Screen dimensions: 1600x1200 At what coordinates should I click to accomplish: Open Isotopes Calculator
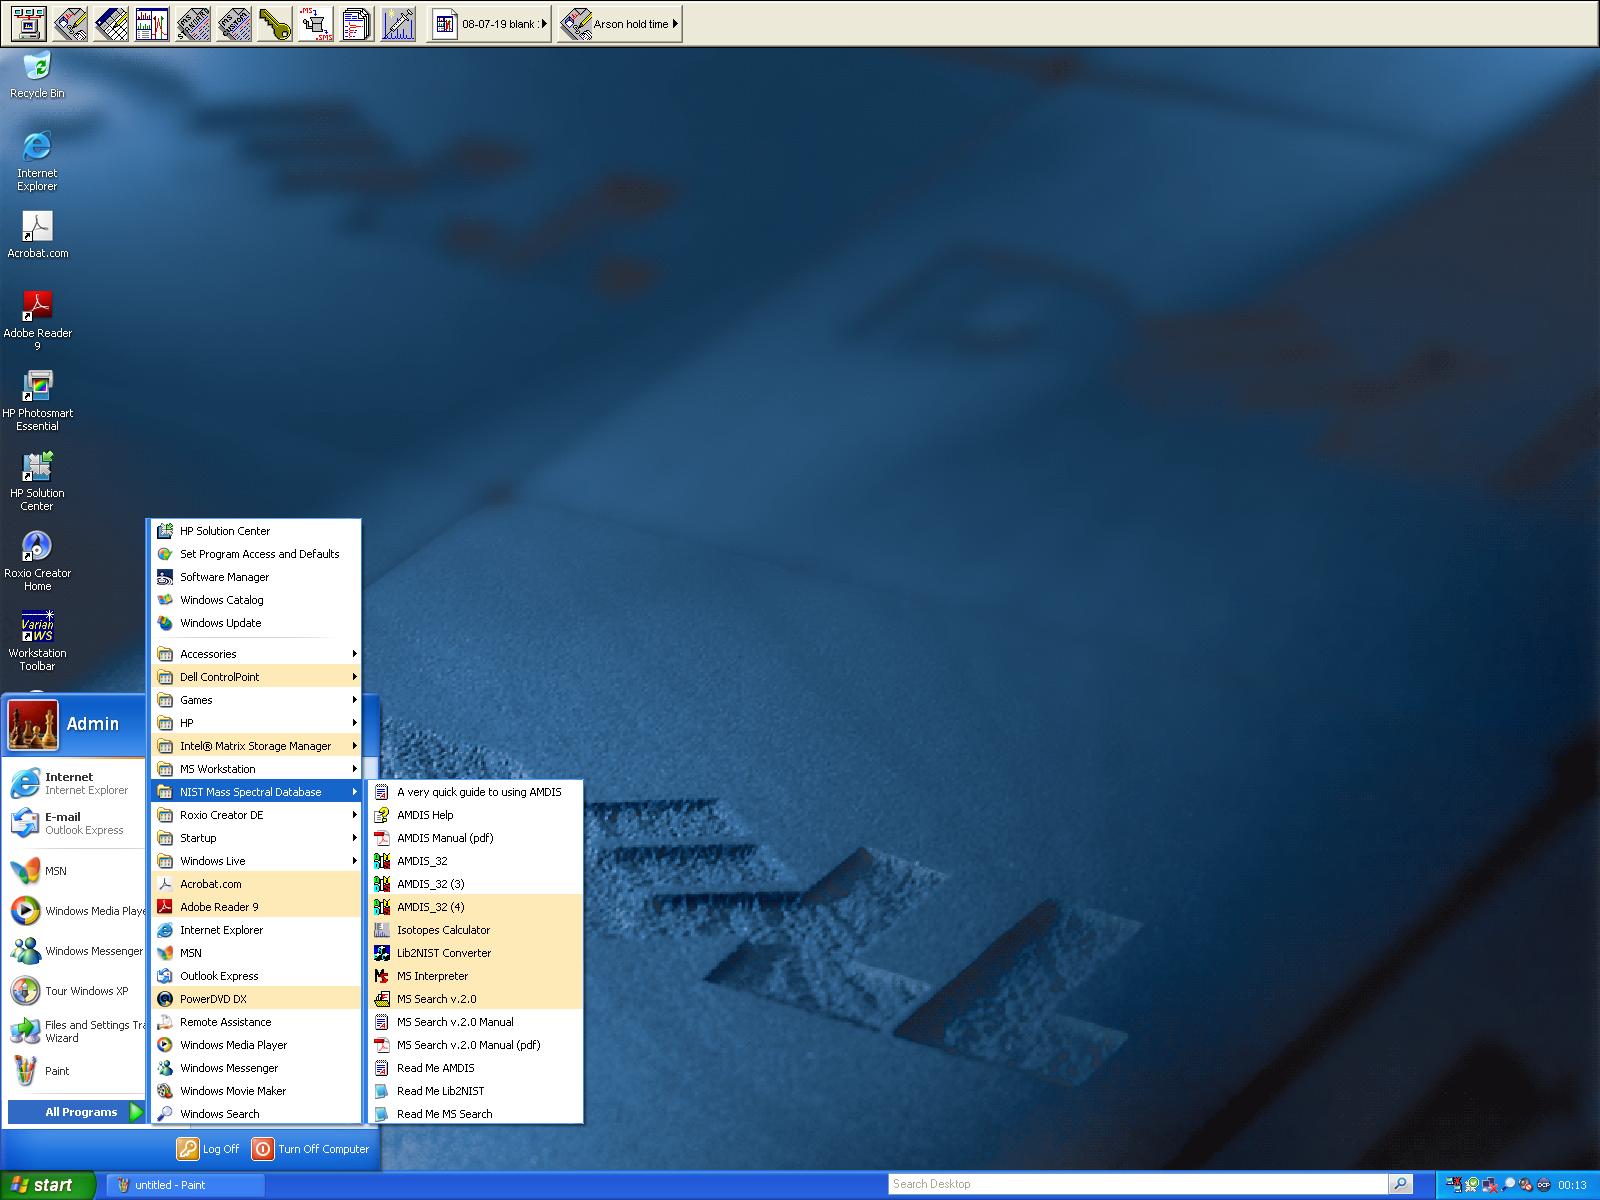(476, 930)
